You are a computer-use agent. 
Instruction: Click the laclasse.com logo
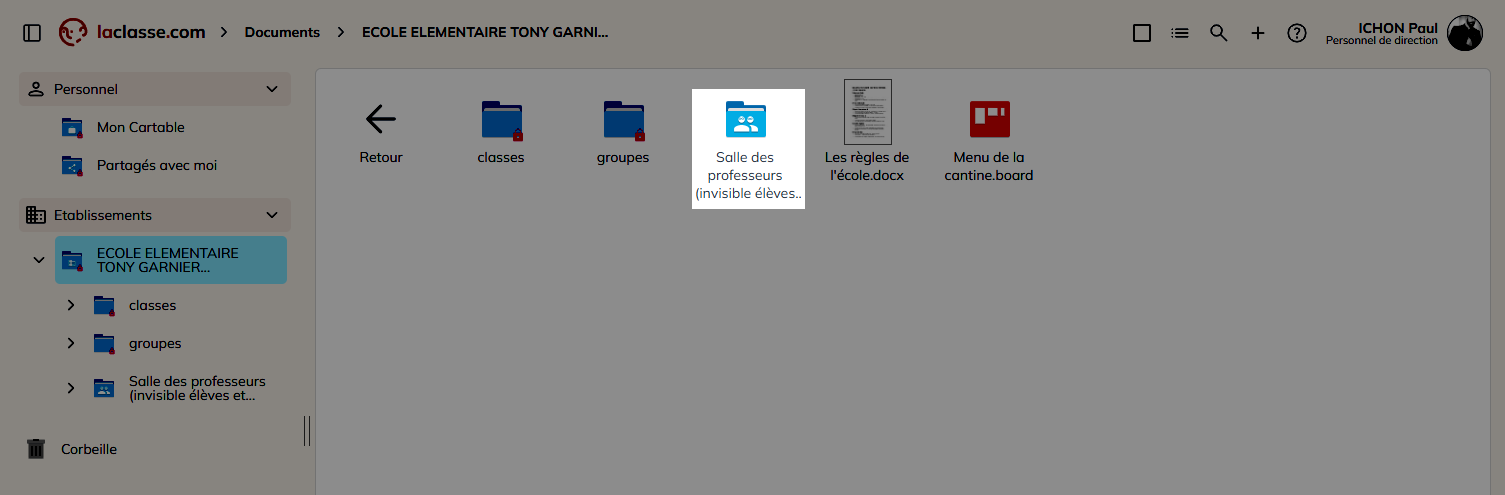point(132,32)
